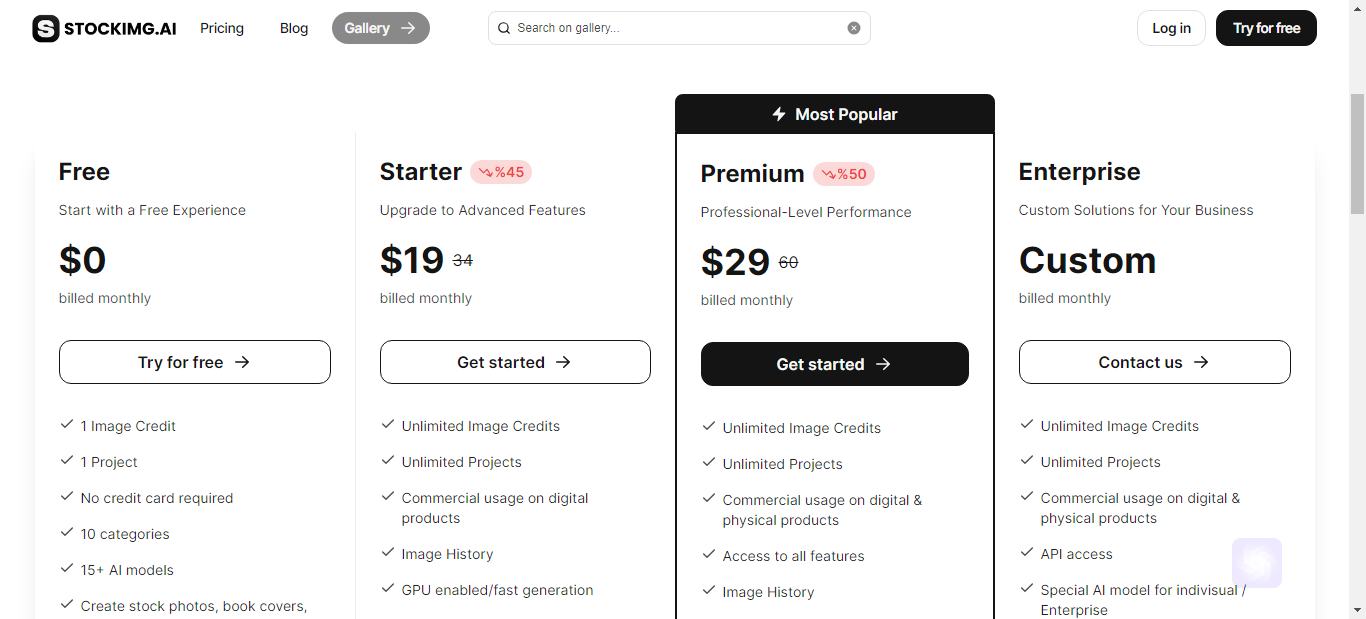The height and width of the screenshot is (619, 1366).
Task: Open the Pricing menu item
Action: pos(222,28)
